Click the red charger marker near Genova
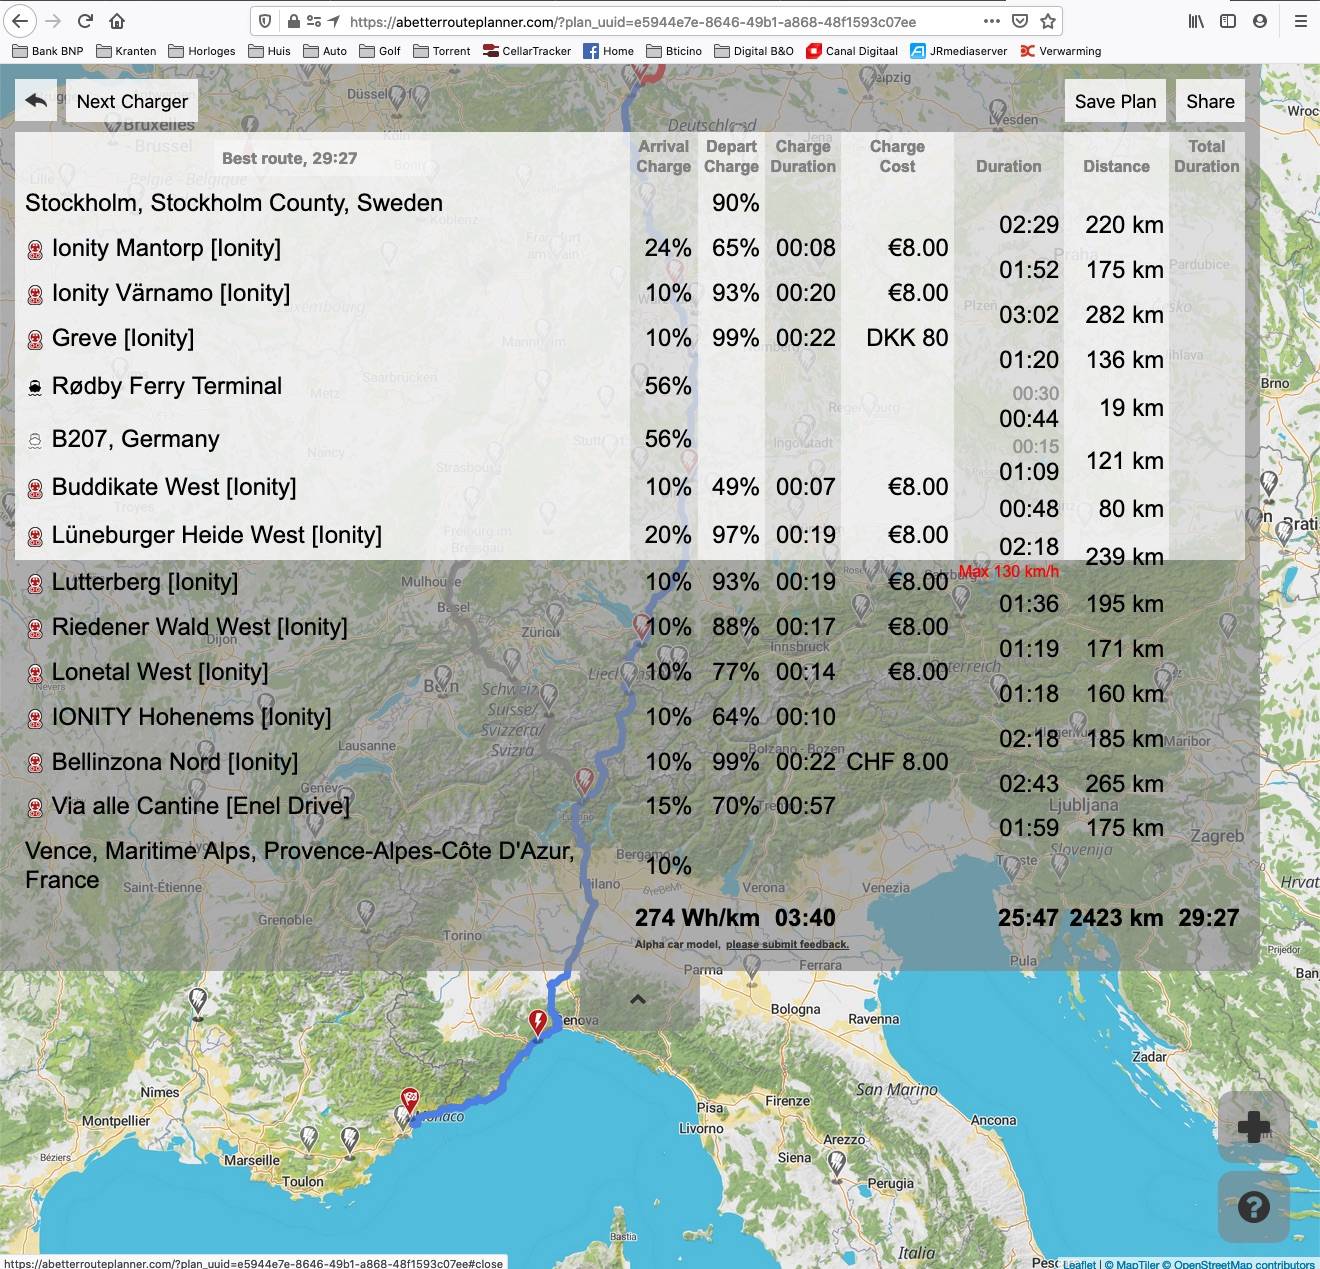The width and height of the screenshot is (1320, 1269). [538, 1023]
